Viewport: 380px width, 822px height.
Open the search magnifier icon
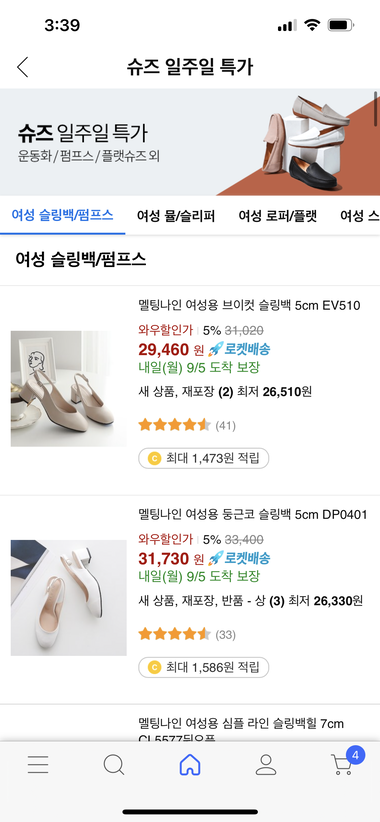[x=114, y=765]
